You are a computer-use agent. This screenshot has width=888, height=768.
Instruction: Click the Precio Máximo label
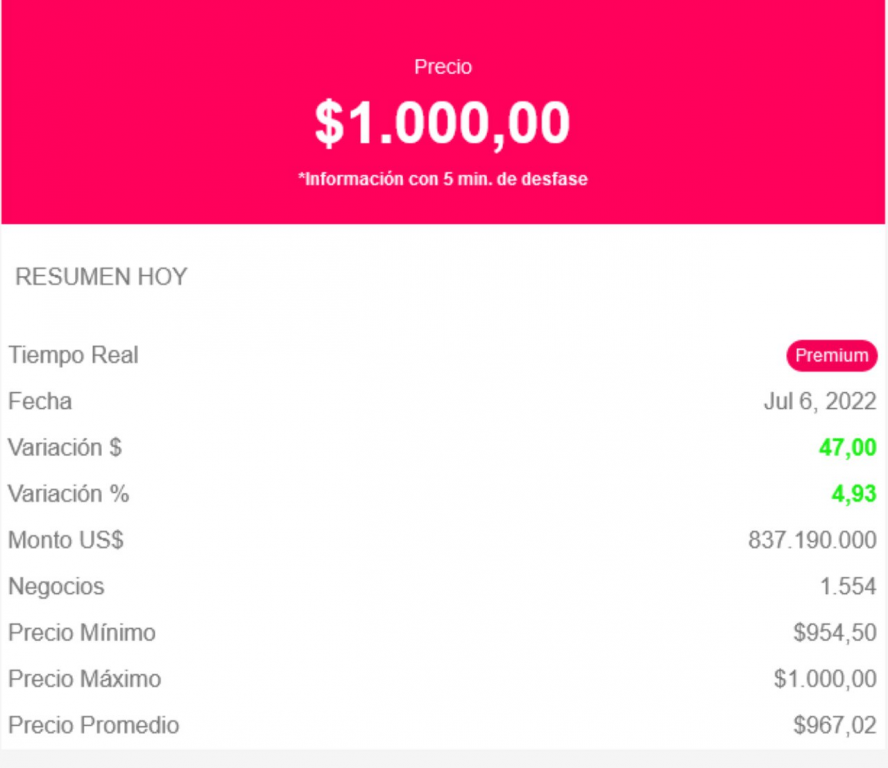click(x=85, y=679)
